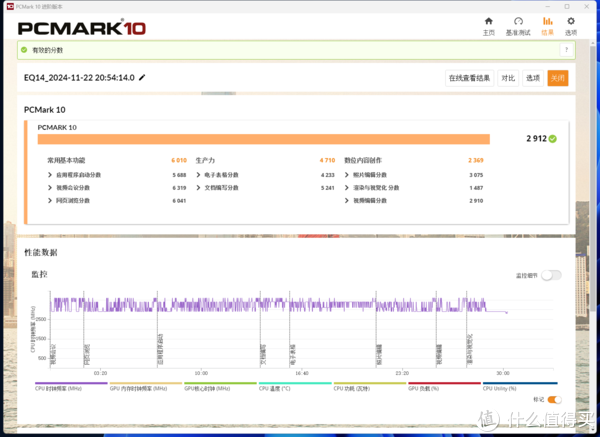Click the 文档编写 marker in the chart
Screen dimensions: 600x437
coord(263,354)
